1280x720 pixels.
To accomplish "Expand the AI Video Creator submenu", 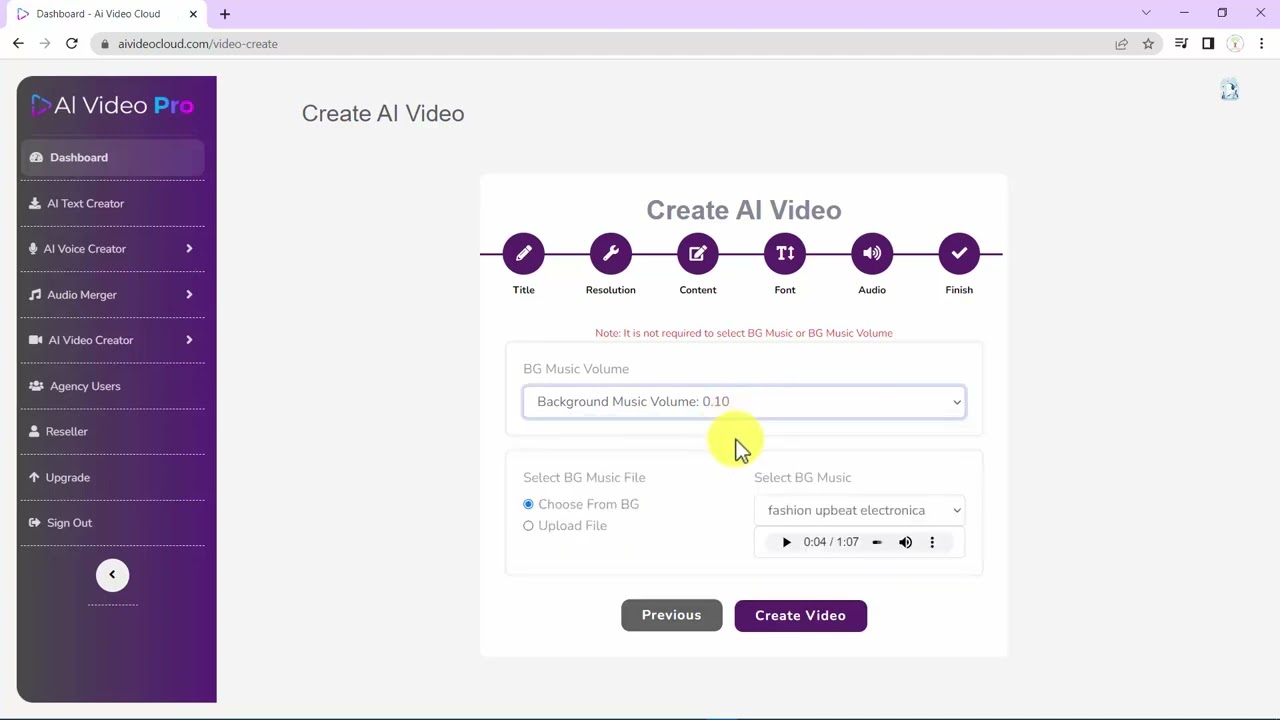I will [x=189, y=340].
